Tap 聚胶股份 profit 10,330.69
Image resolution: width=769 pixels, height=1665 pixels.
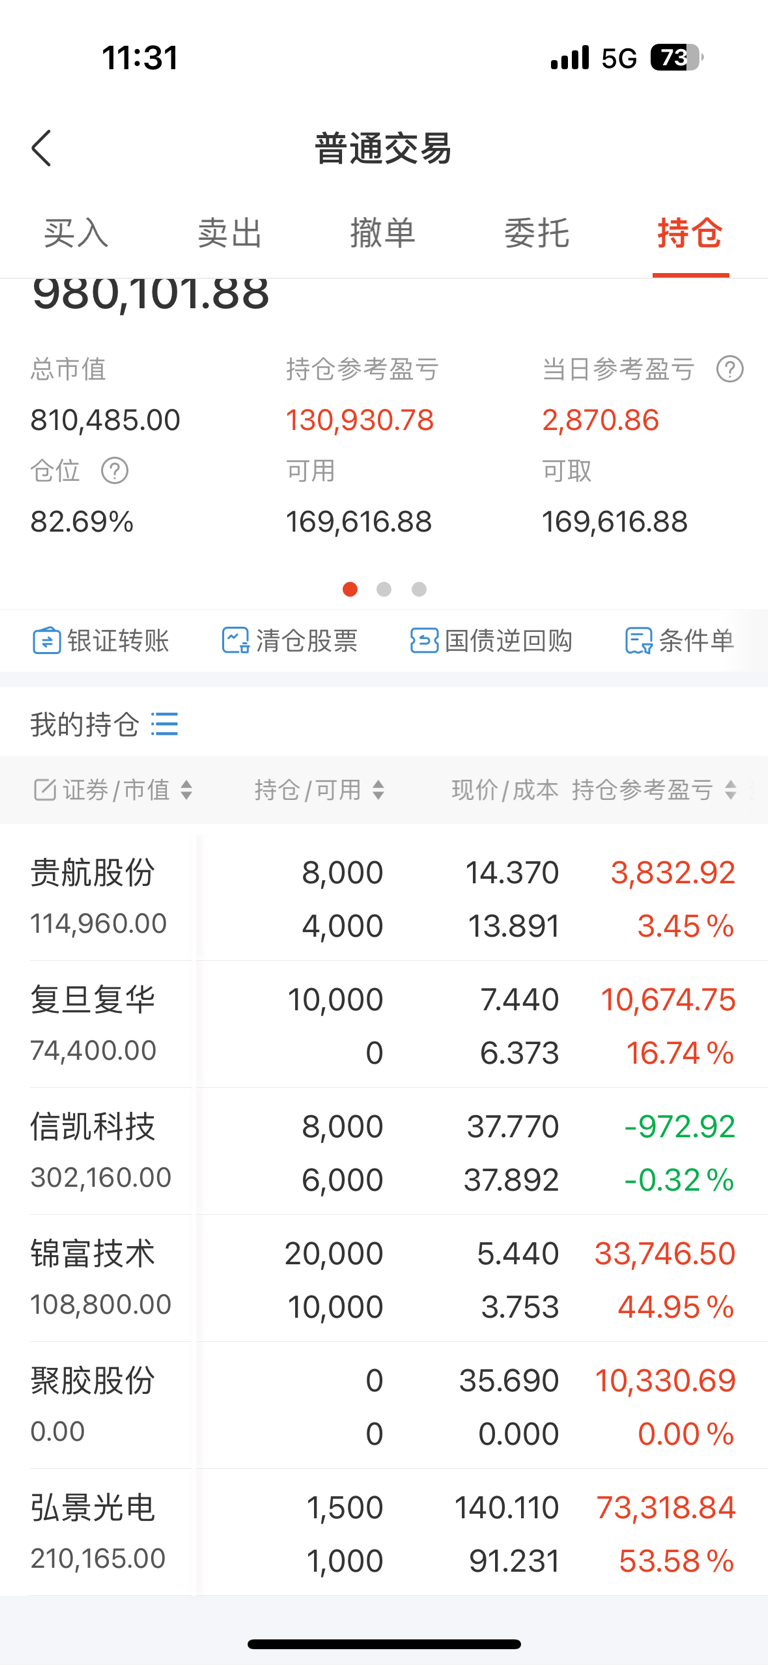tap(665, 1380)
